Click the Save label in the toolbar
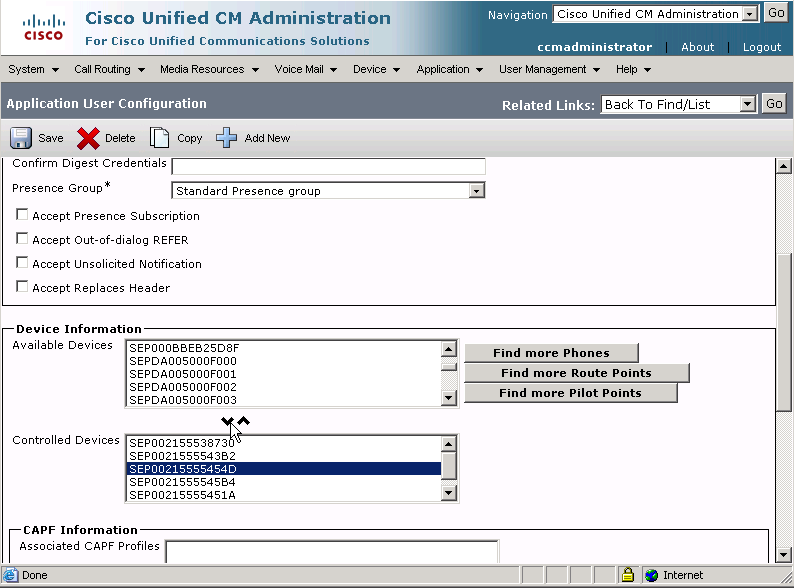 pyautogui.click(x=51, y=138)
